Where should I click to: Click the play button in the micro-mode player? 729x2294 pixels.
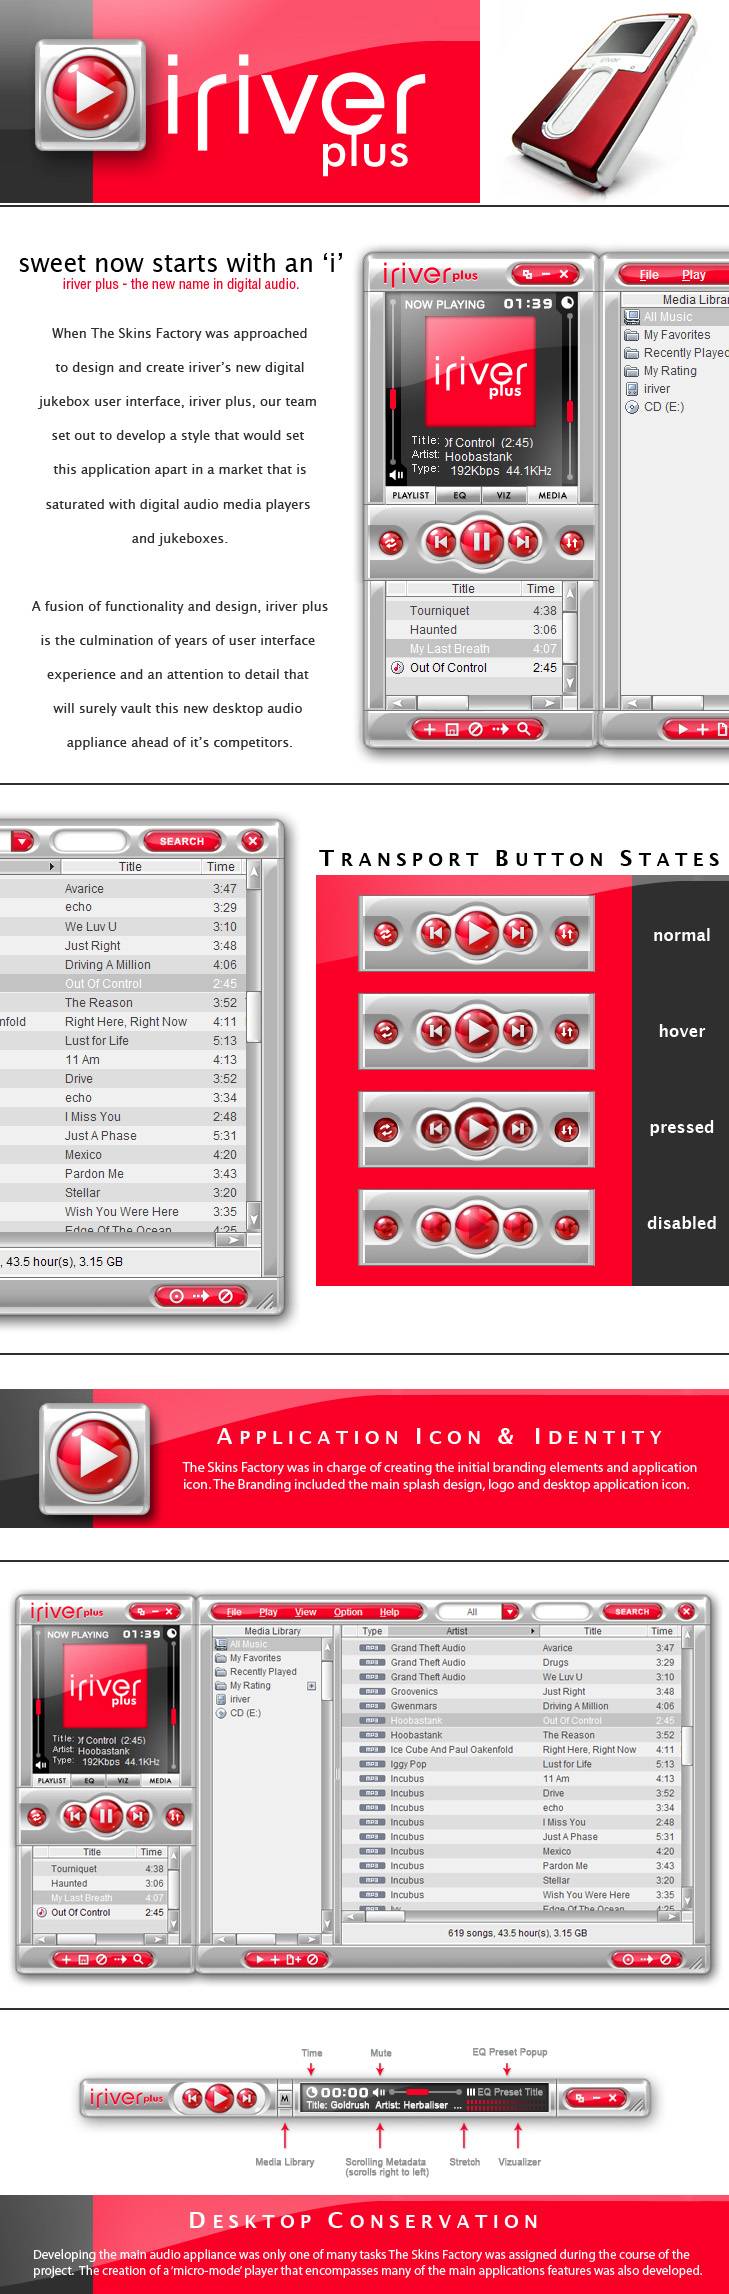pyautogui.click(x=218, y=2098)
